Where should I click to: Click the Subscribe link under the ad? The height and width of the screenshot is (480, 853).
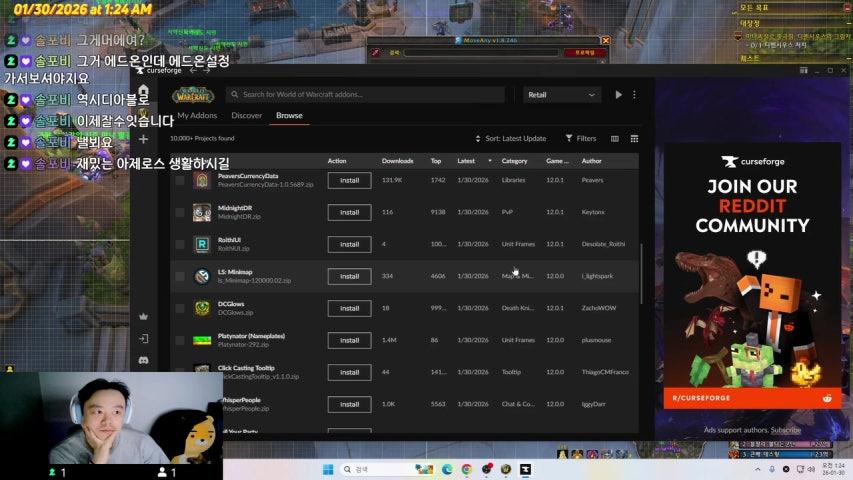click(786, 430)
